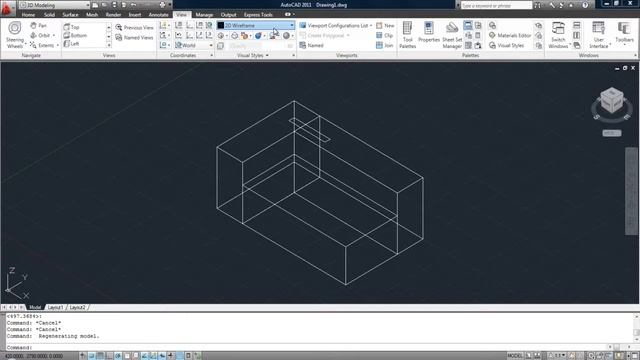Click the Command line input area
The image size is (640, 360).
pos(306,347)
